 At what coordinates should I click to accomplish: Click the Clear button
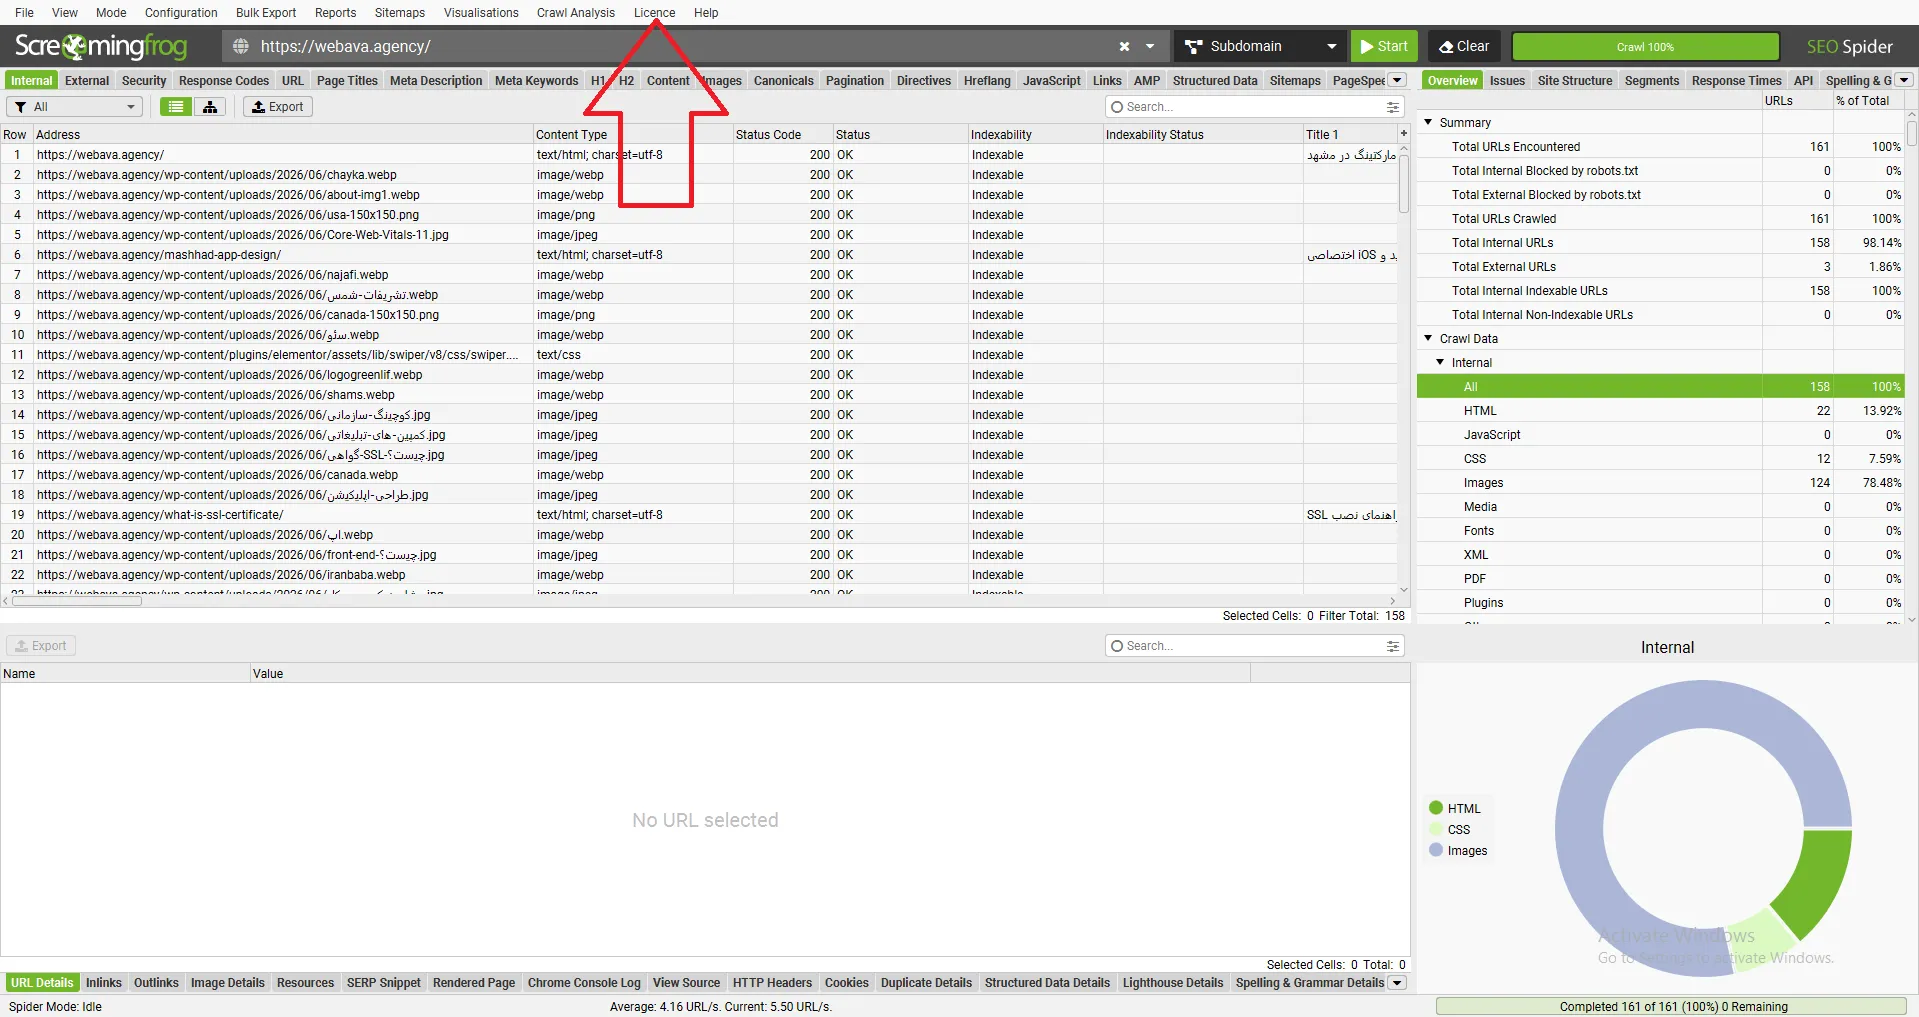coord(1464,46)
